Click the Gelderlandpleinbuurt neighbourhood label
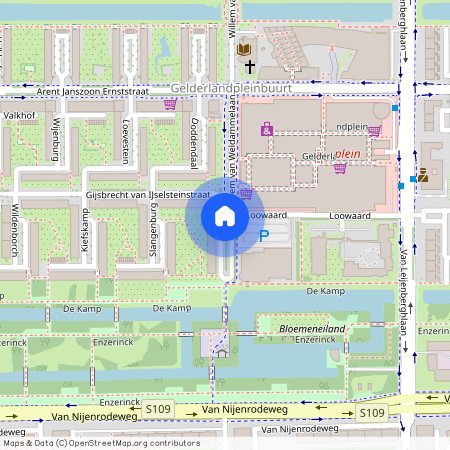The width and height of the screenshot is (450, 450). click(x=231, y=88)
